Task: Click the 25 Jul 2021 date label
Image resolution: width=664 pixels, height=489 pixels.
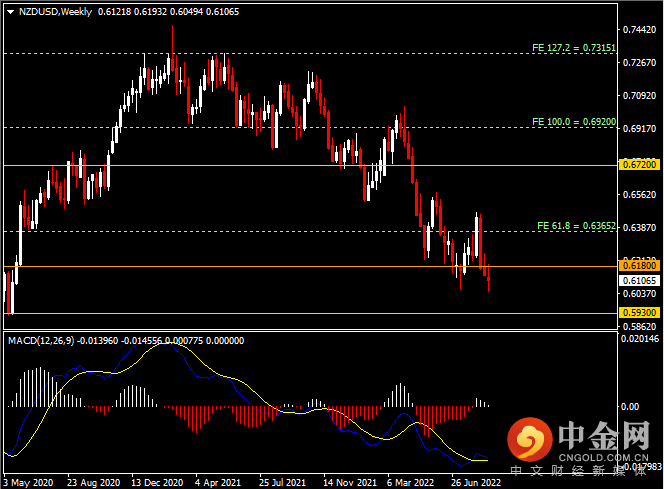Action: 282,483
